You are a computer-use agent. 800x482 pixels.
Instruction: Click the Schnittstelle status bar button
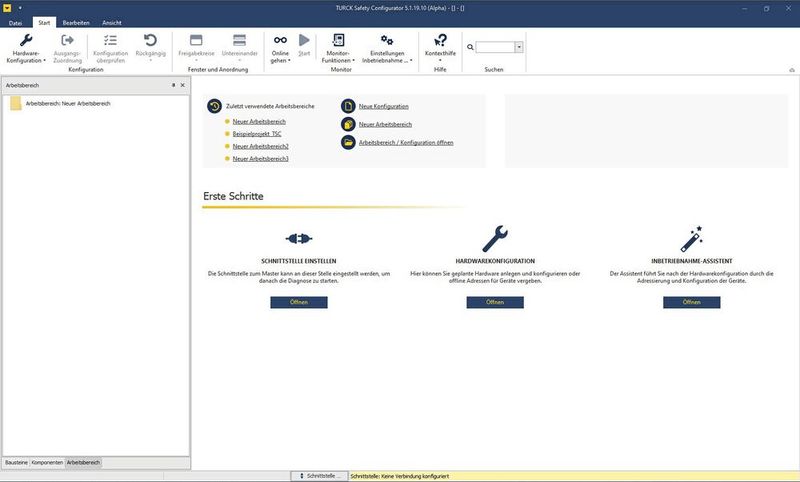coord(320,476)
